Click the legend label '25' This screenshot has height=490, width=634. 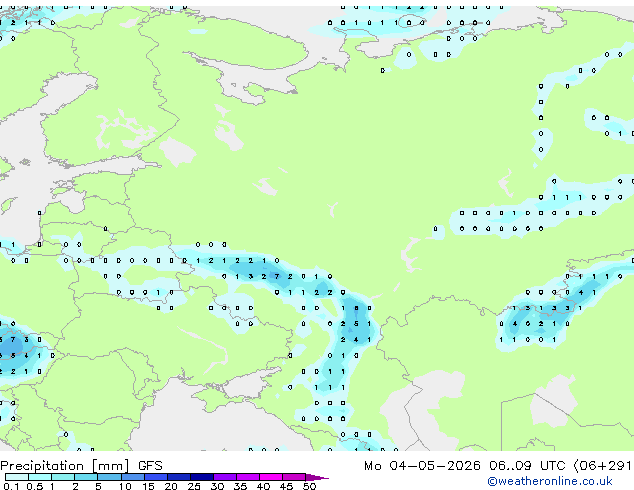click(x=194, y=486)
